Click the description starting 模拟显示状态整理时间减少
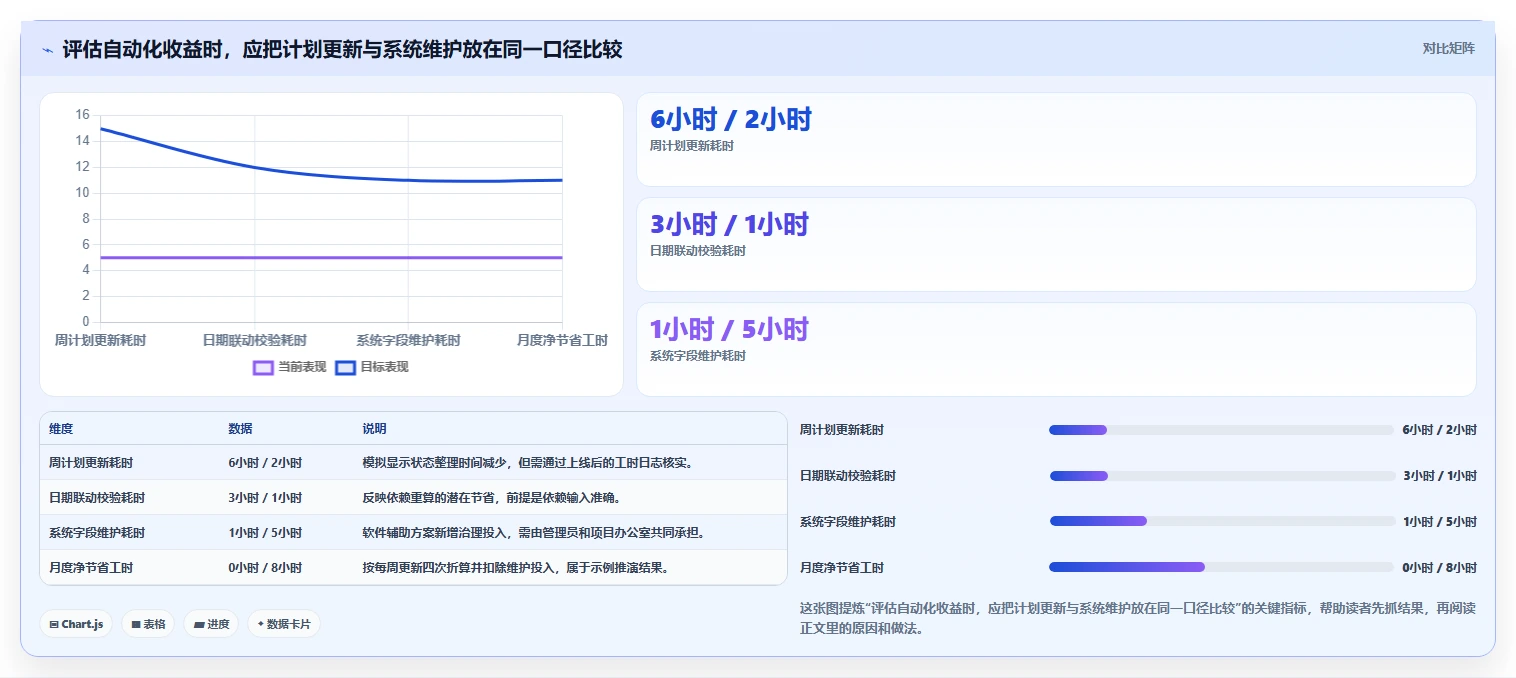Screen dimensions: 1516x678 click(x=528, y=463)
